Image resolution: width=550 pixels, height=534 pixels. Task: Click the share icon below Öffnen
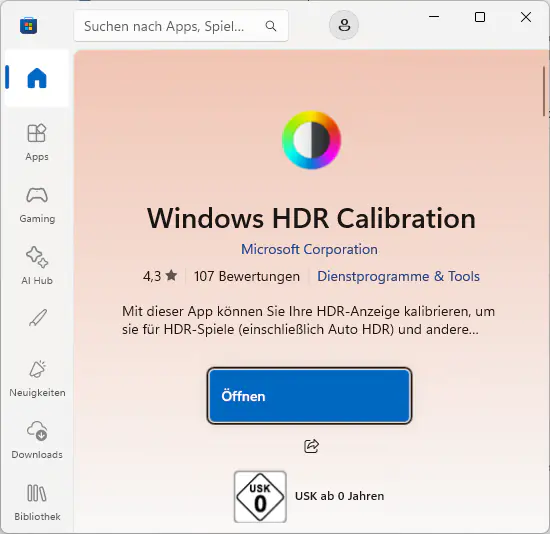point(311,446)
